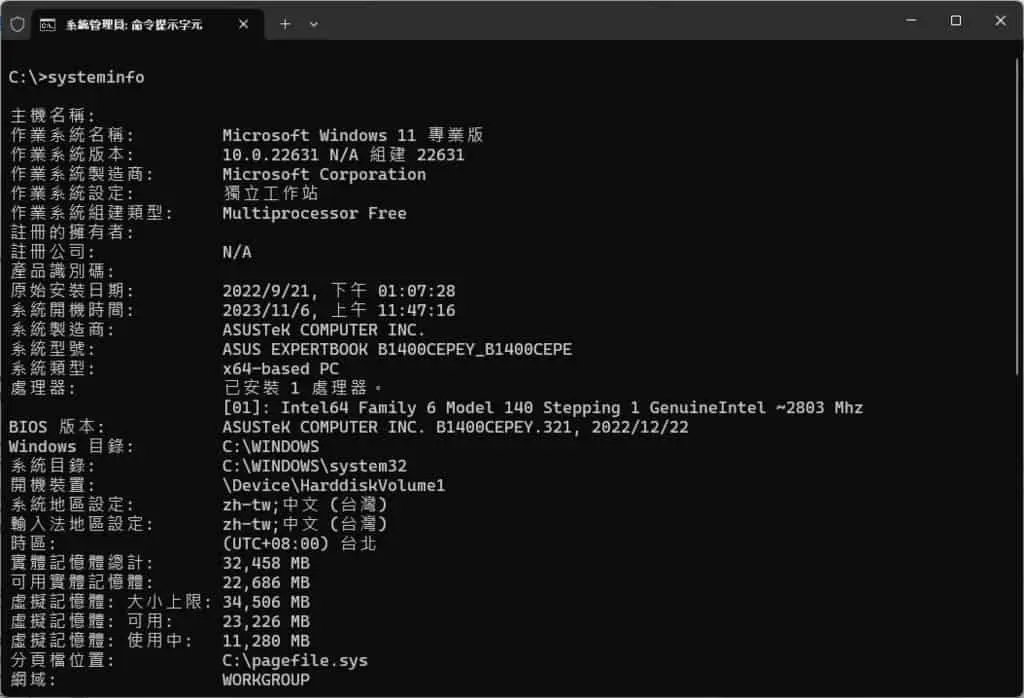The height and width of the screenshot is (698, 1024).
Task: Click the ASUSTeK COMPUTER INC. manufacturer value
Action: [x=323, y=330]
